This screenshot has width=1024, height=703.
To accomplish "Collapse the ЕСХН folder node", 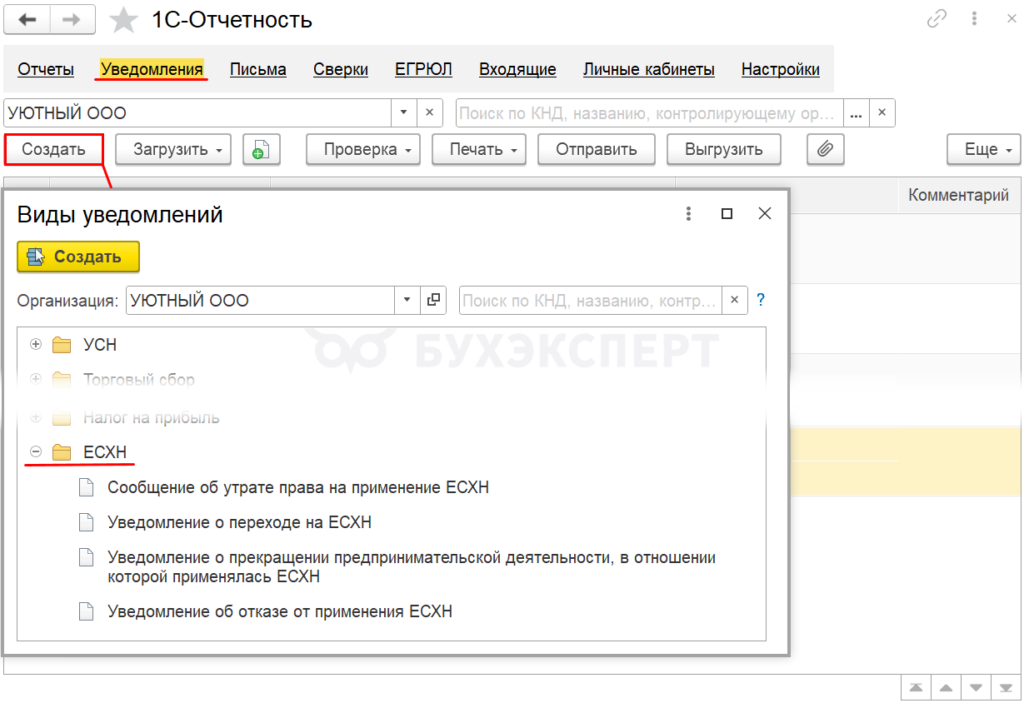I will click(36, 451).
